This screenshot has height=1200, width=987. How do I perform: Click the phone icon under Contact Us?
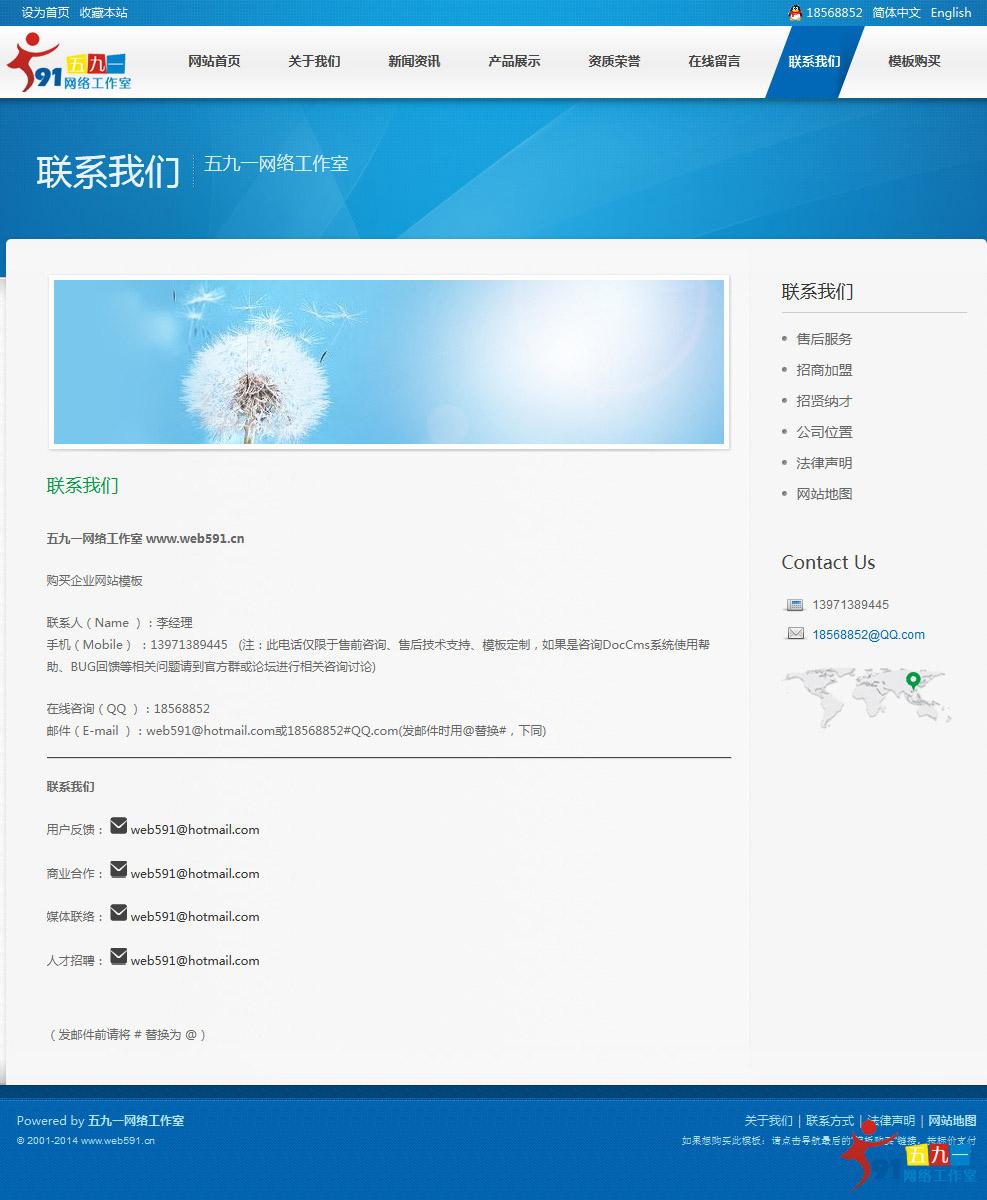coord(794,604)
